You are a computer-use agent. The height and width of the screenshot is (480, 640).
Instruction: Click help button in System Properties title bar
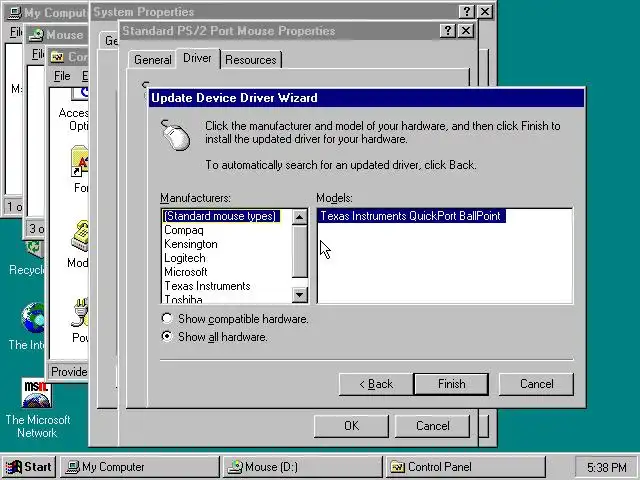tap(467, 11)
